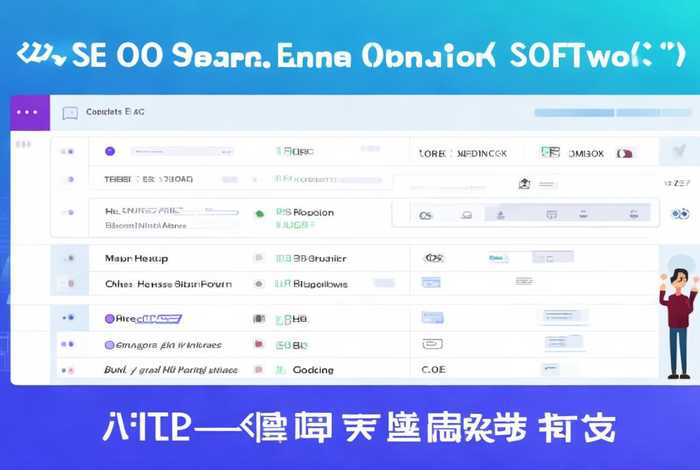This screenshot has width=700, height=470.
Task: Click the purple circle icon before 'Gmagora' row
Action: (109, 345)
